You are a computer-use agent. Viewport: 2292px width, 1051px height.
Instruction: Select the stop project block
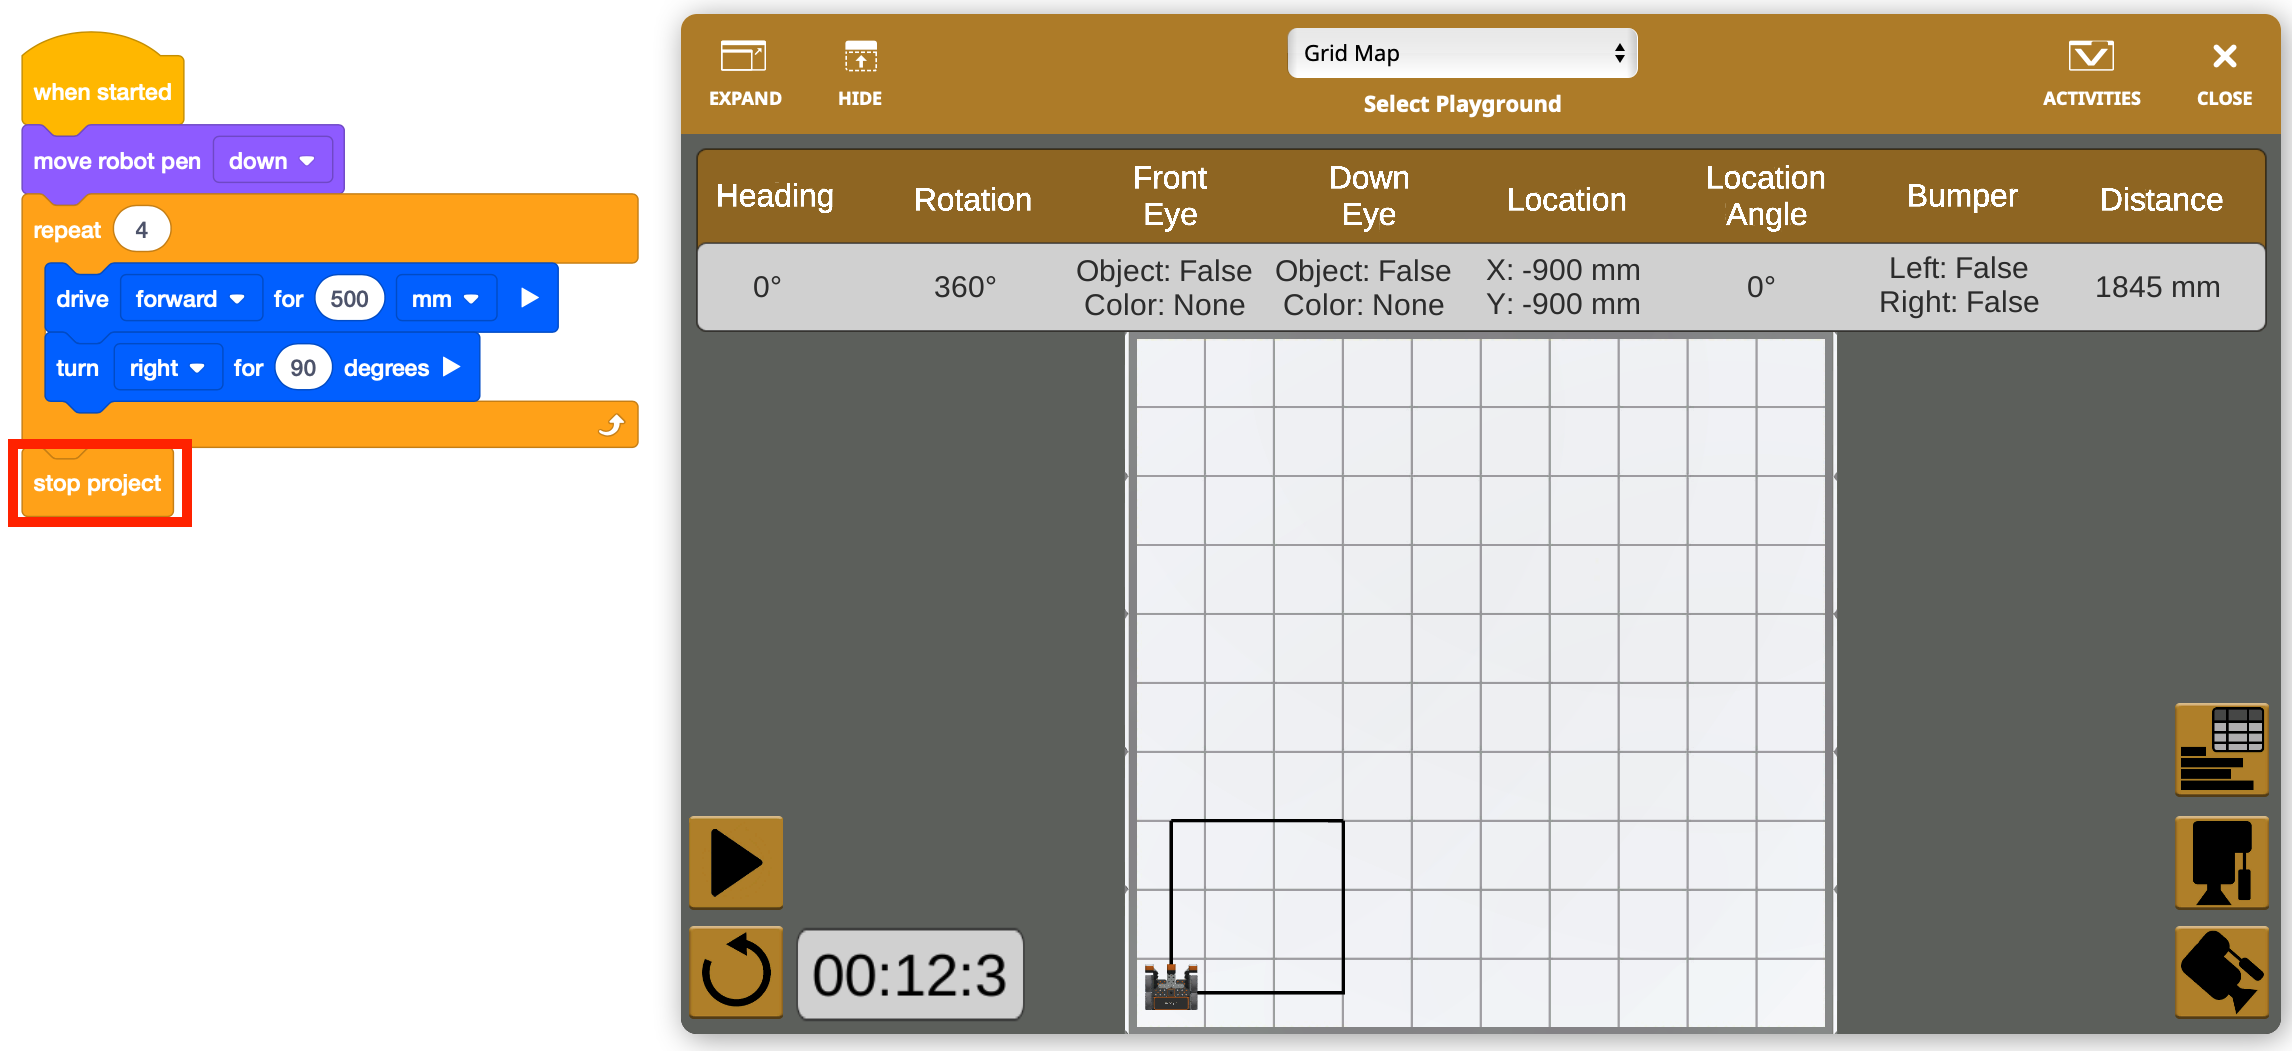(96, 483)
